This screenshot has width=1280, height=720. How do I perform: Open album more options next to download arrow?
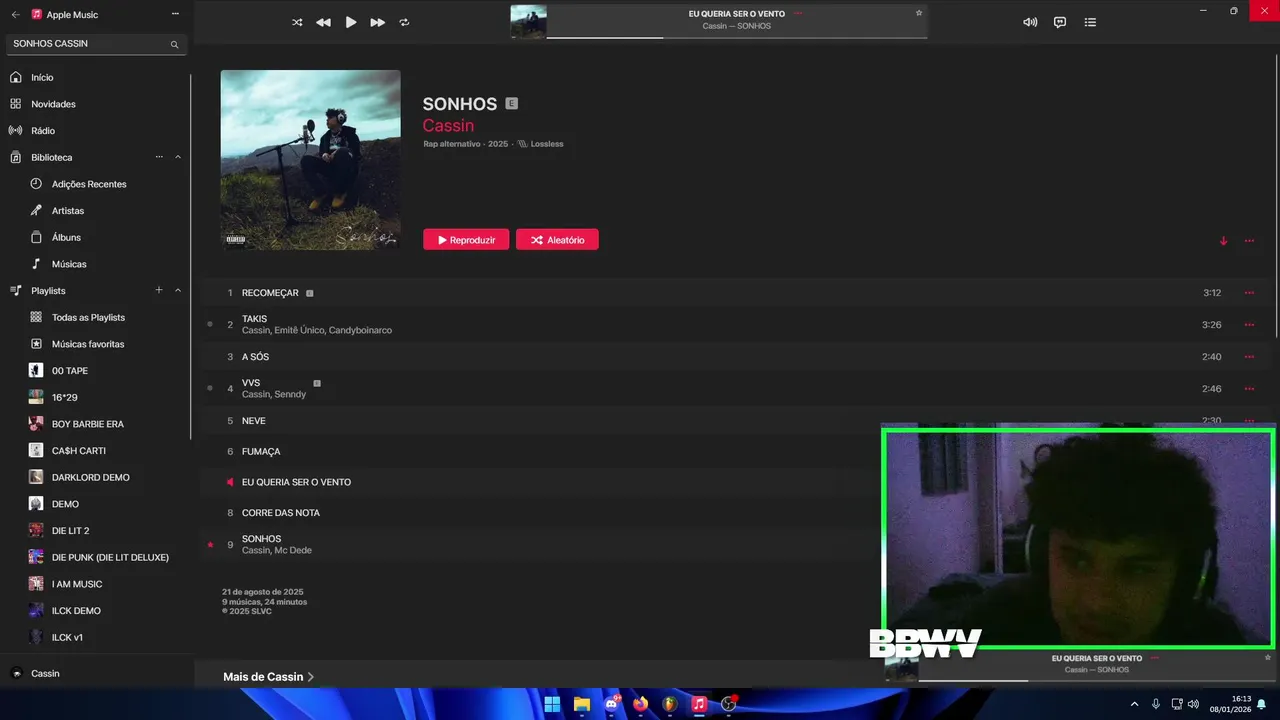coord(1249,241)
